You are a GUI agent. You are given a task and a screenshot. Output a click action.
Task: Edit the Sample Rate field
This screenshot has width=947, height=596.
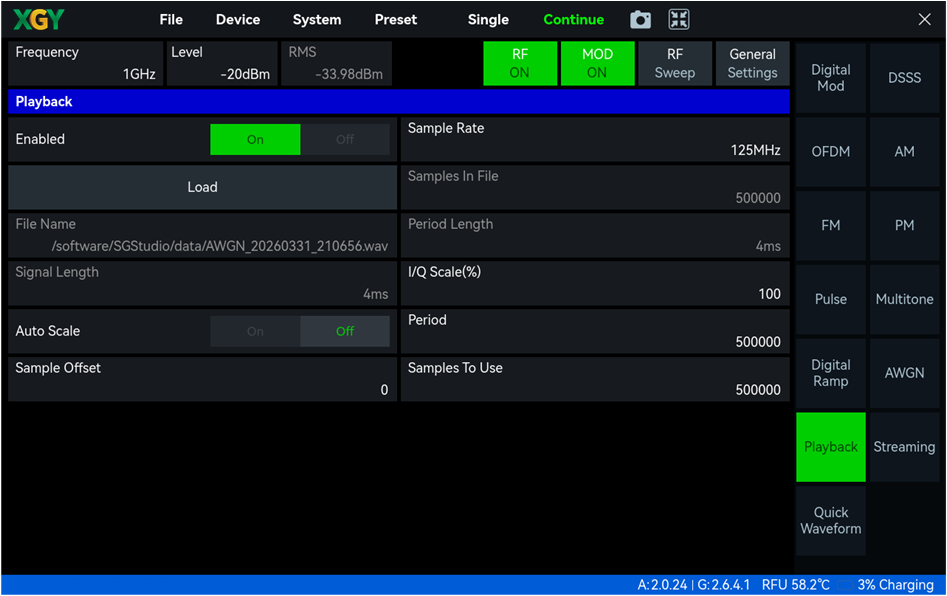point(595,139)
